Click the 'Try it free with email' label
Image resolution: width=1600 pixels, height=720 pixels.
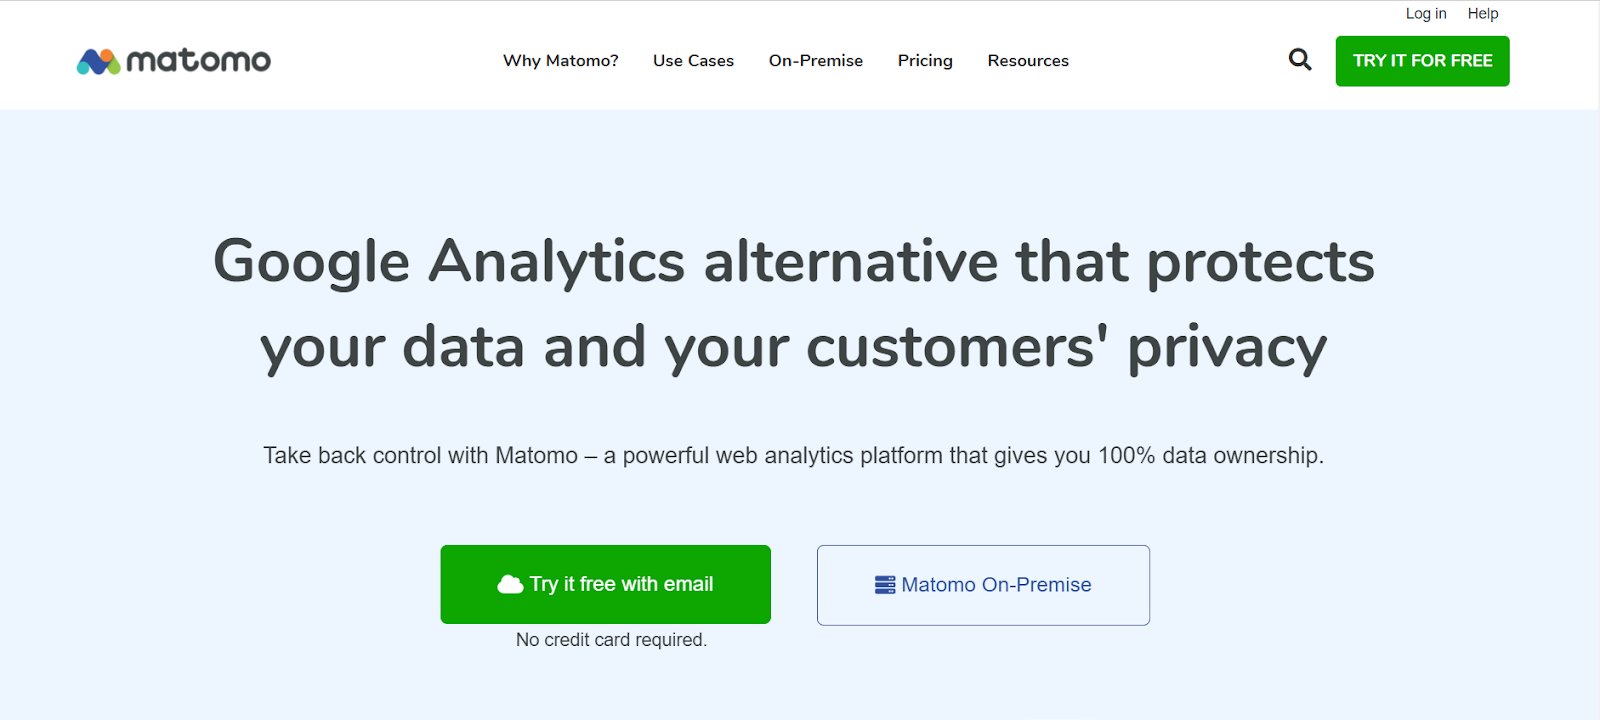[621, 584]
